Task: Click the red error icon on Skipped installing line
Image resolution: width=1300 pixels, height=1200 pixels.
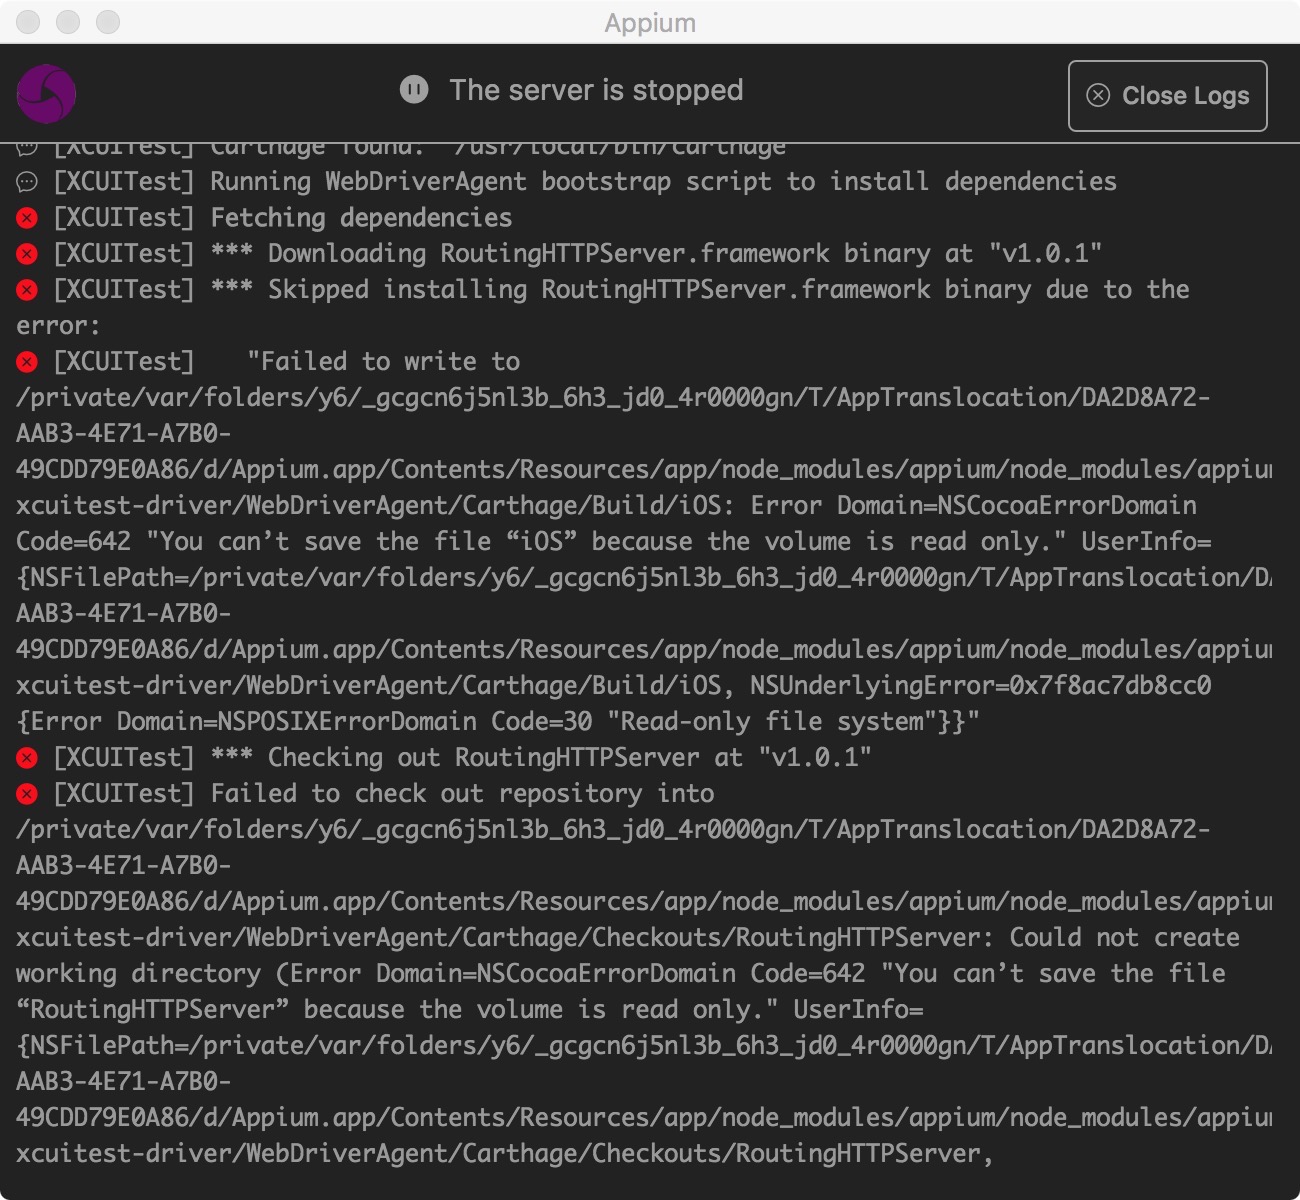Action: (27, 290)
